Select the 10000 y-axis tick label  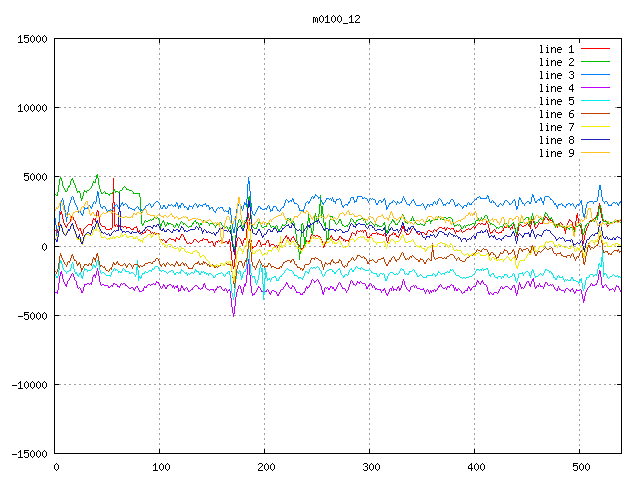click(x=32, y=108)
